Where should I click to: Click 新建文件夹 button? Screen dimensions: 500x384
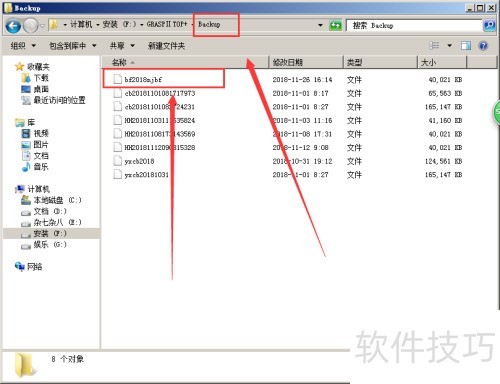(166, 46)
